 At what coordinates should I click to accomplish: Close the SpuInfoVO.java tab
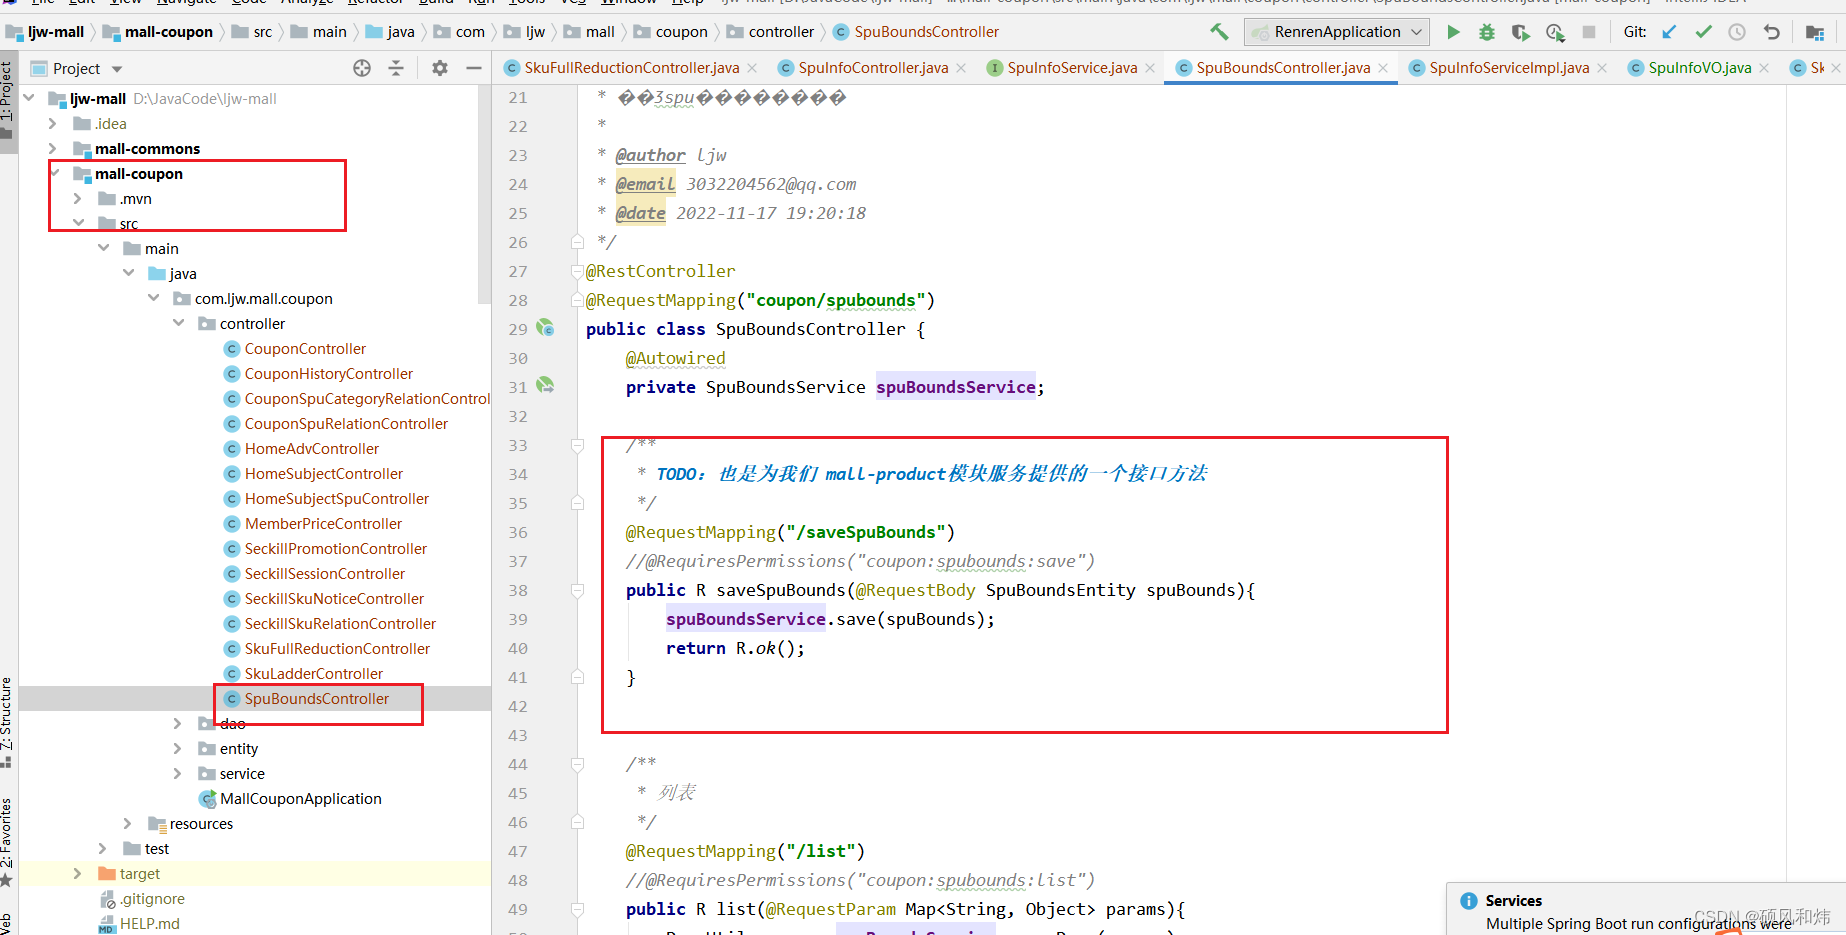point(1764,68)
